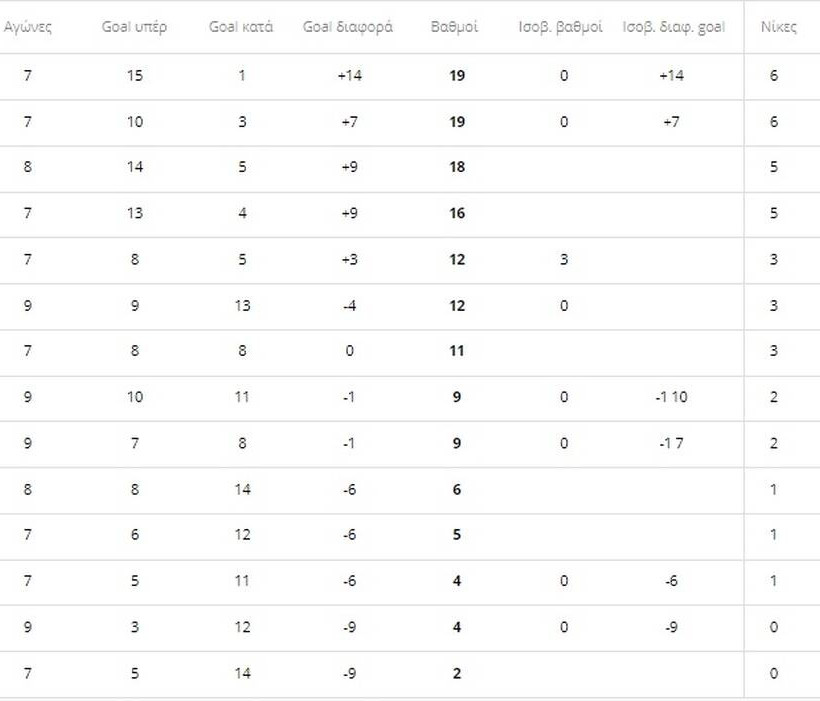Select the 13 value in Goal κατά

point(242,305)
